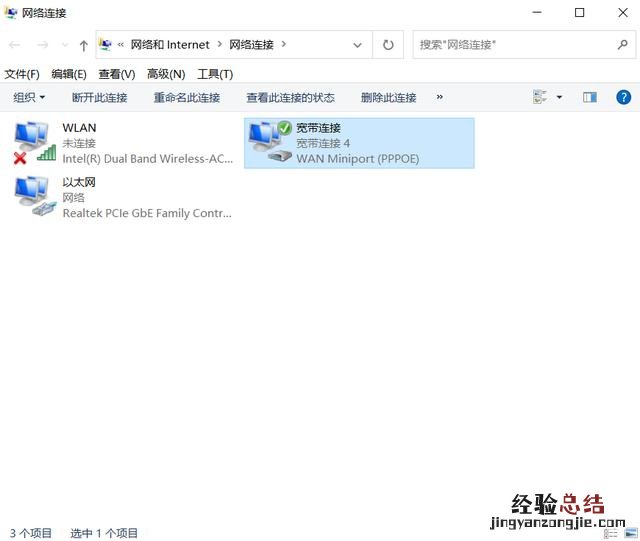Go up one folder level

84,45
